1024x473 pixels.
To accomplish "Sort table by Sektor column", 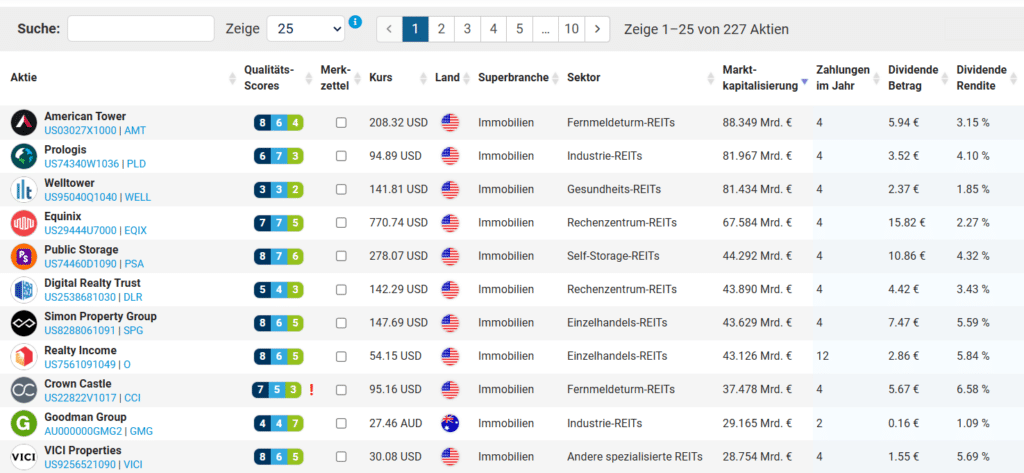I will (x=583, y=78).
